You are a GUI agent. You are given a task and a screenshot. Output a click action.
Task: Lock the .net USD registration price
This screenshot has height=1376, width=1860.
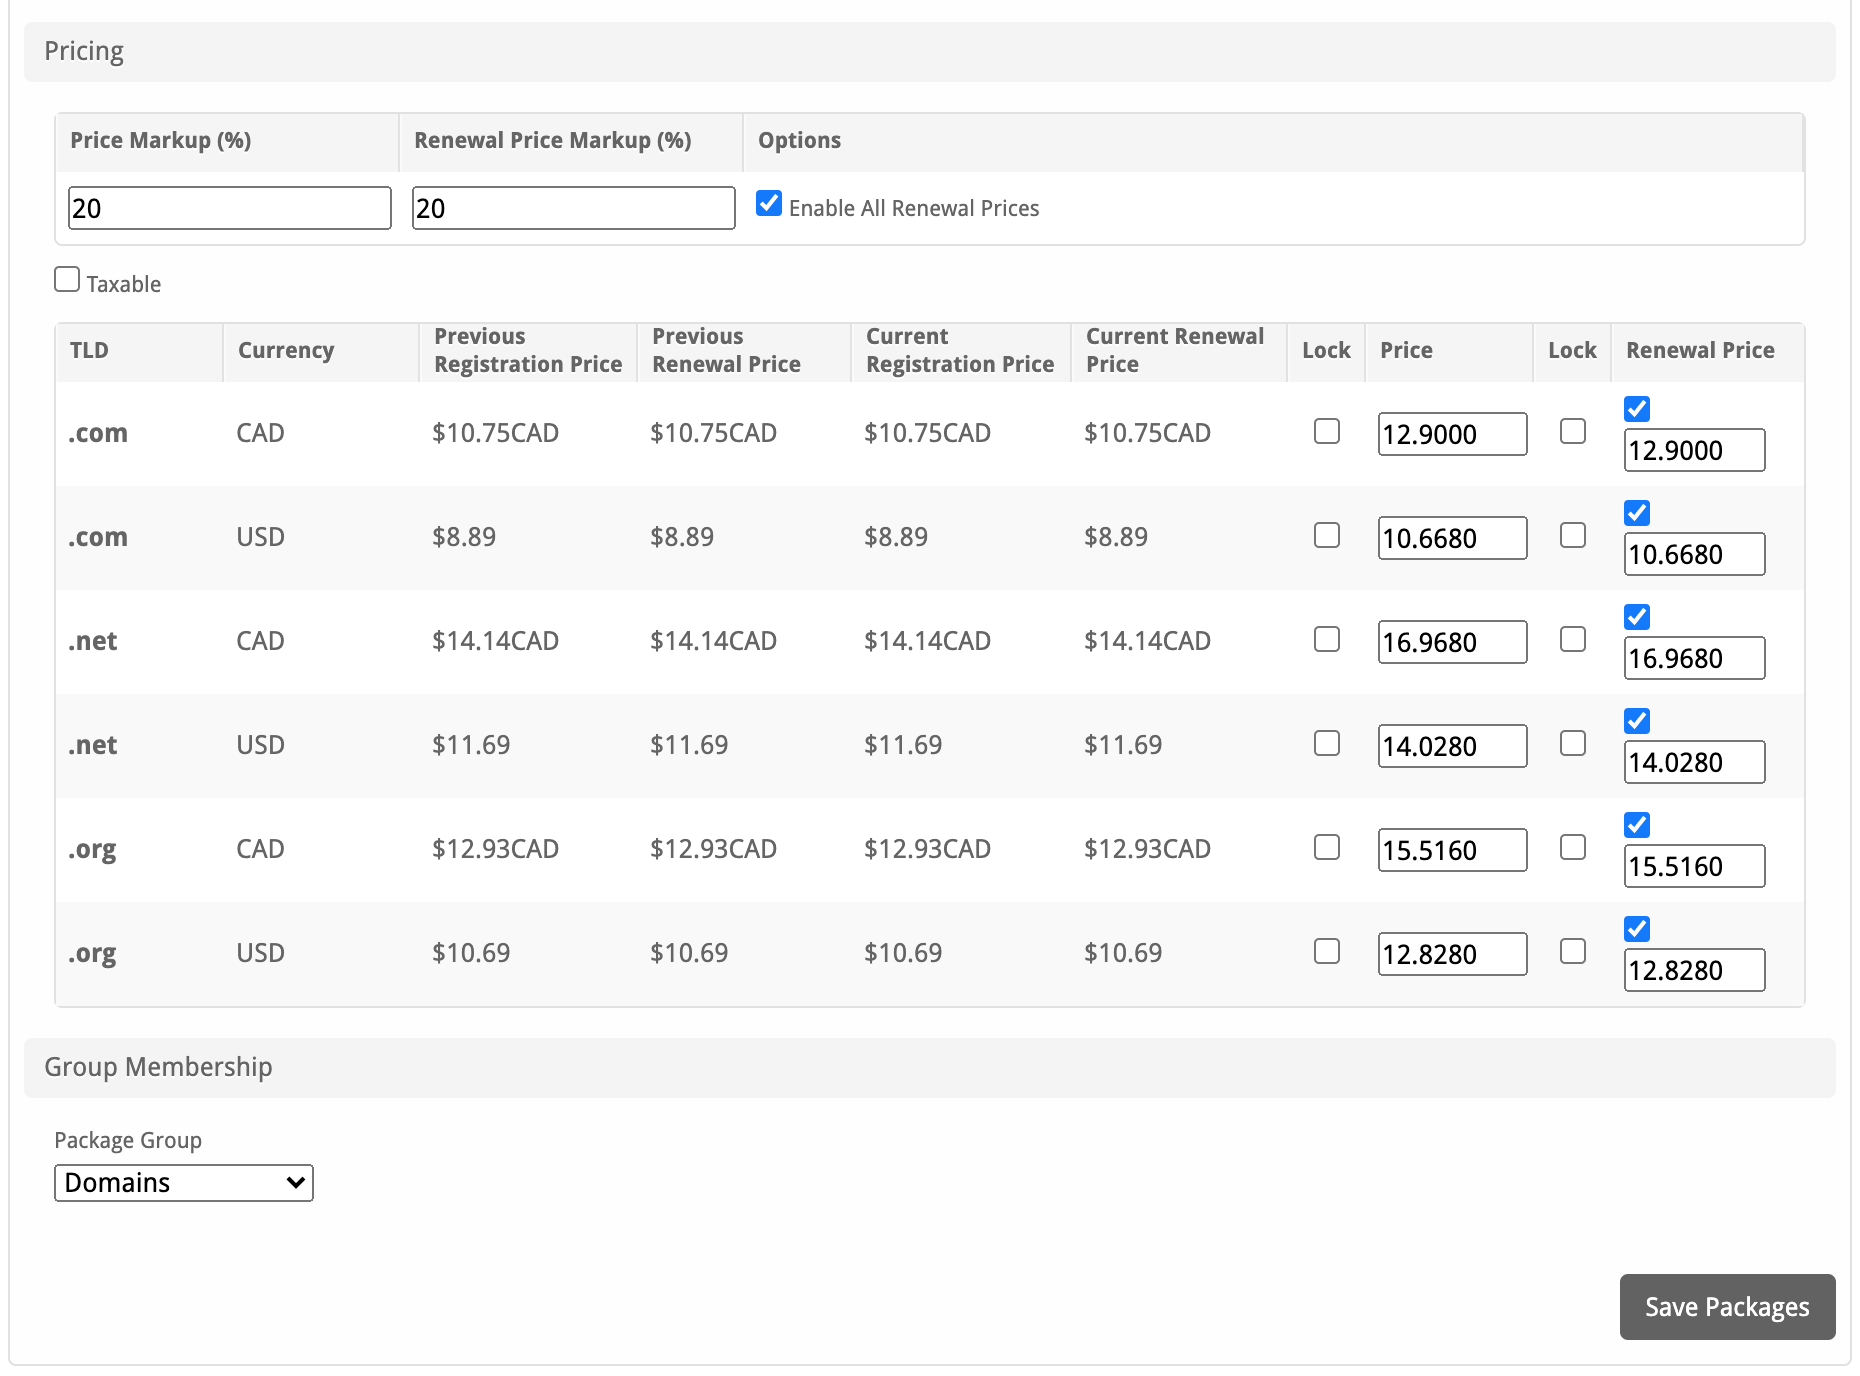pos(1326,743)
